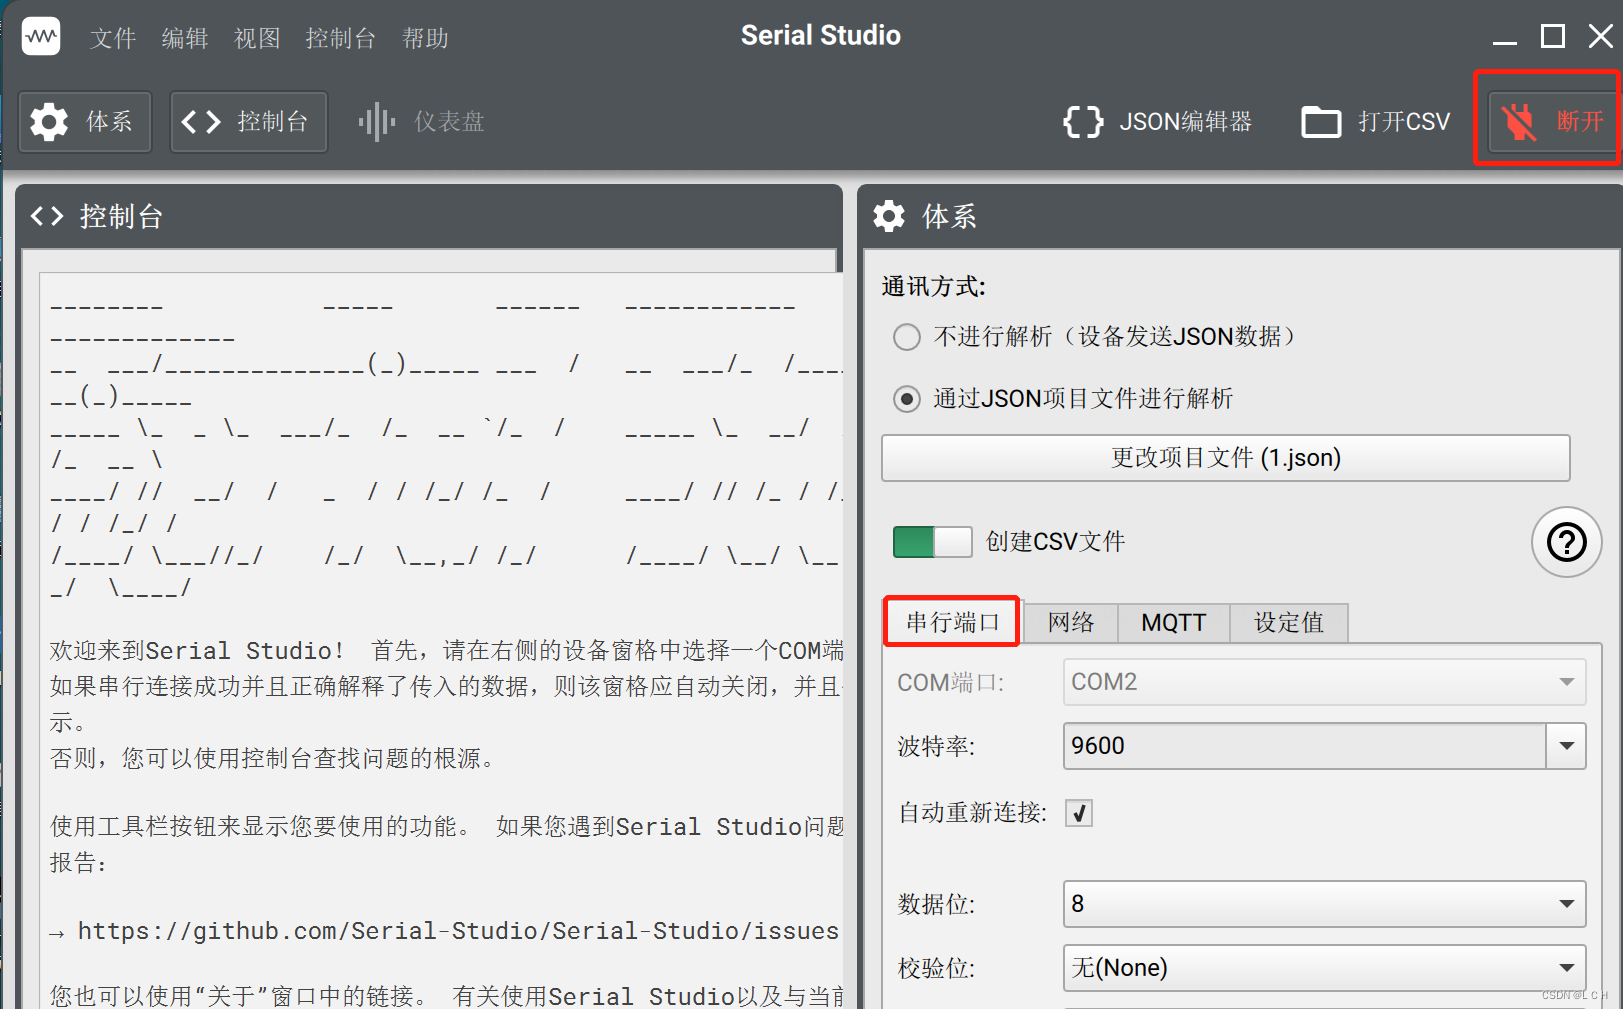Open the 仪表盘 dashboard toolbar button
Image resolution: width=1623 pixels, height=1009 pixels.
pos(421,122)
